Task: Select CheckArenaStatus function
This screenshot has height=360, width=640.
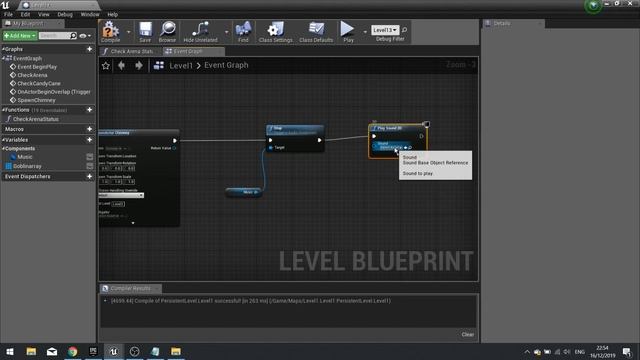Action: tap(36, 119)
